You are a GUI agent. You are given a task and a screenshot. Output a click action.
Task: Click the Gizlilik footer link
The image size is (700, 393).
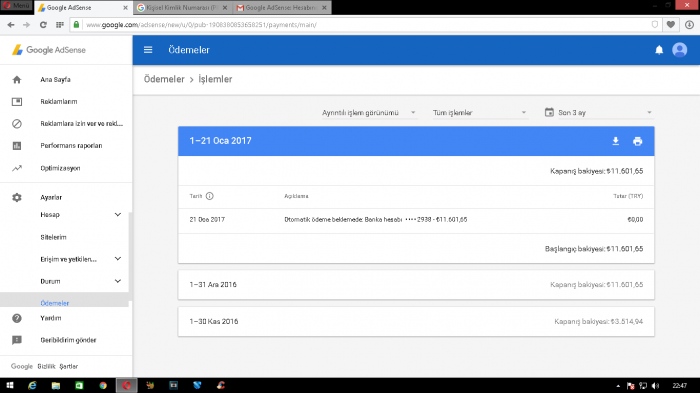coord(46,366)
